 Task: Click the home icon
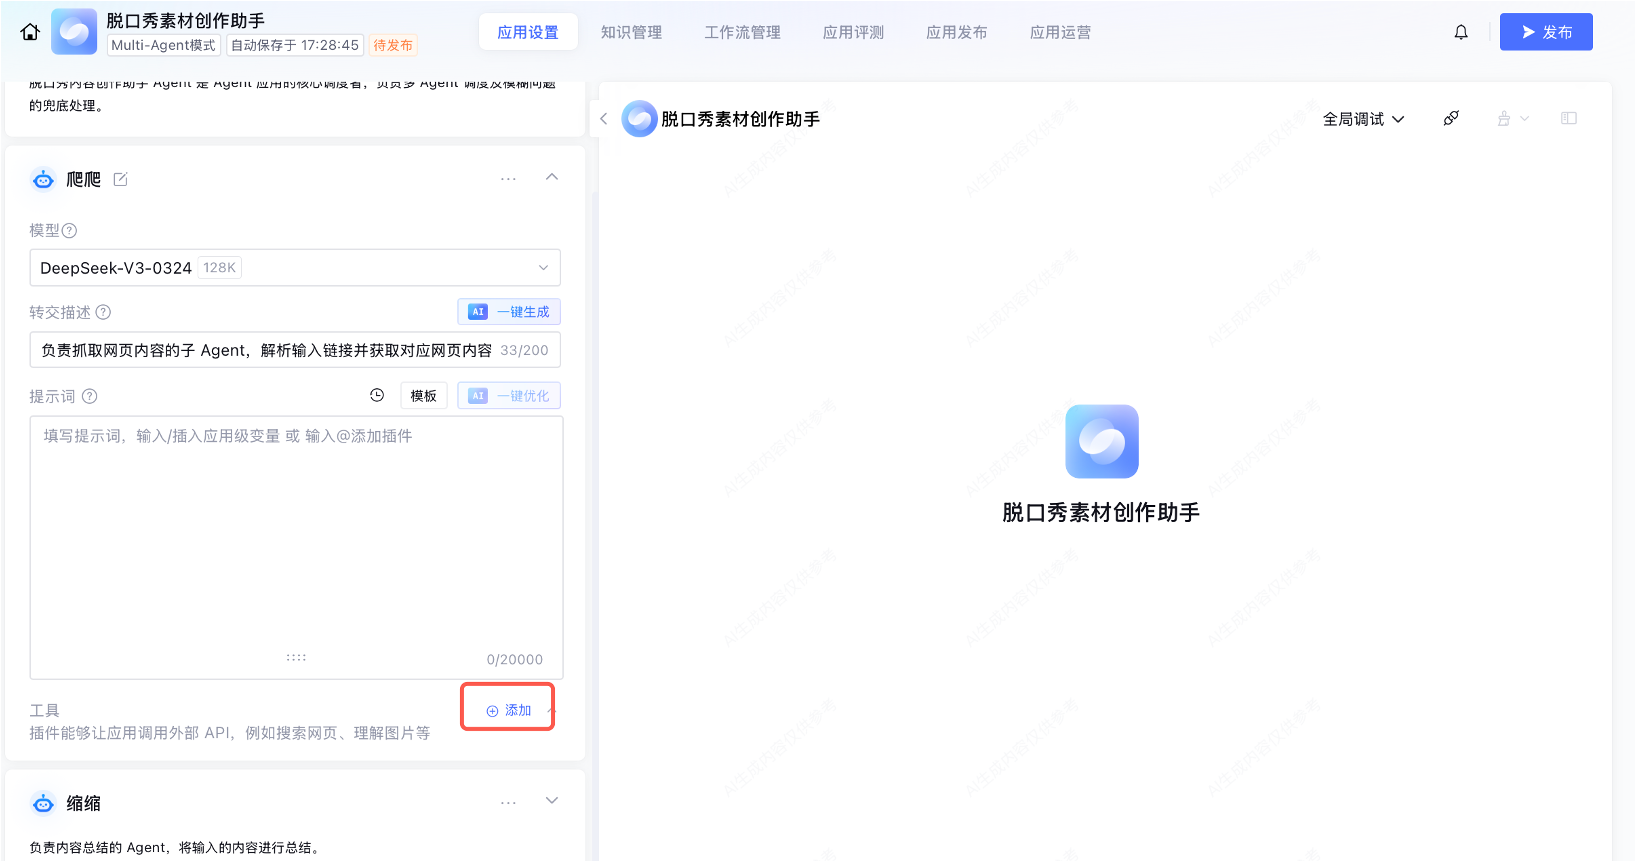pyautogui.click(x=30, y=32)
